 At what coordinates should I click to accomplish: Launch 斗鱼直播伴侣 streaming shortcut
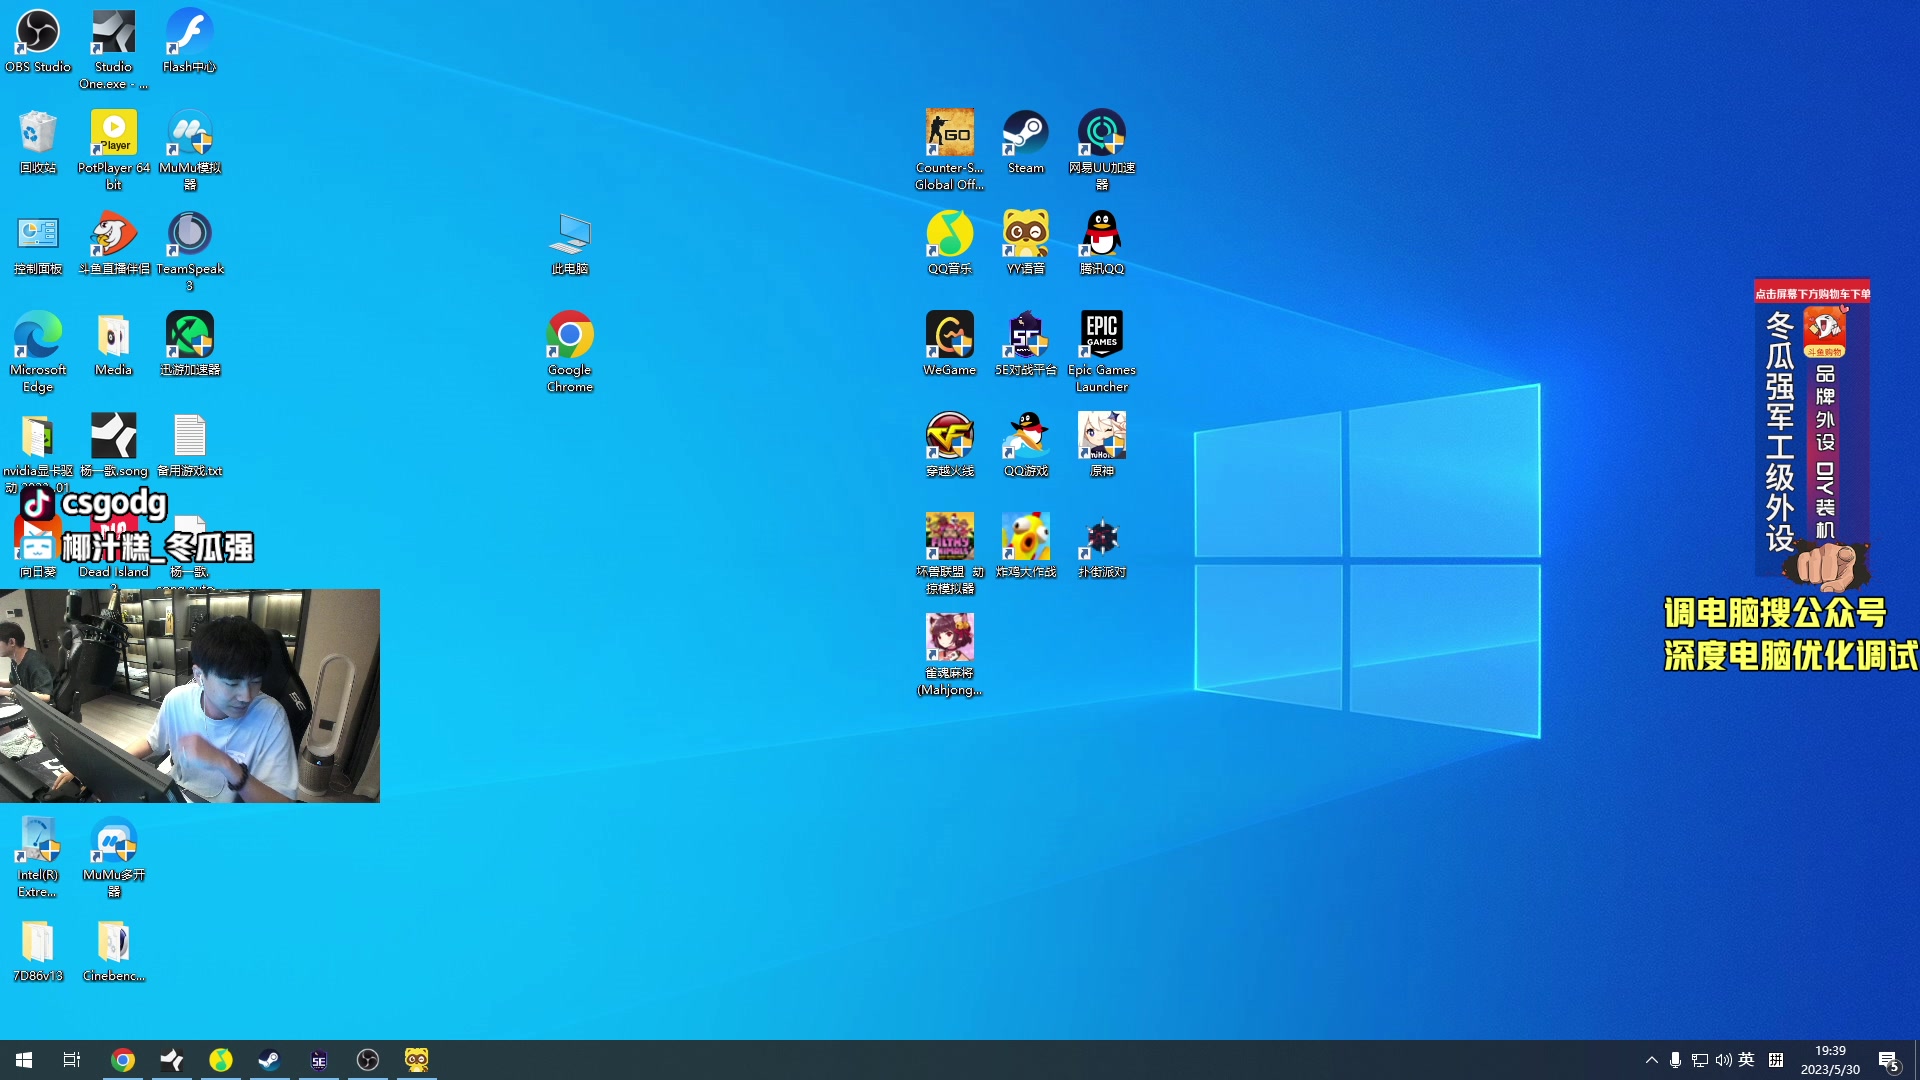(114, 243)
